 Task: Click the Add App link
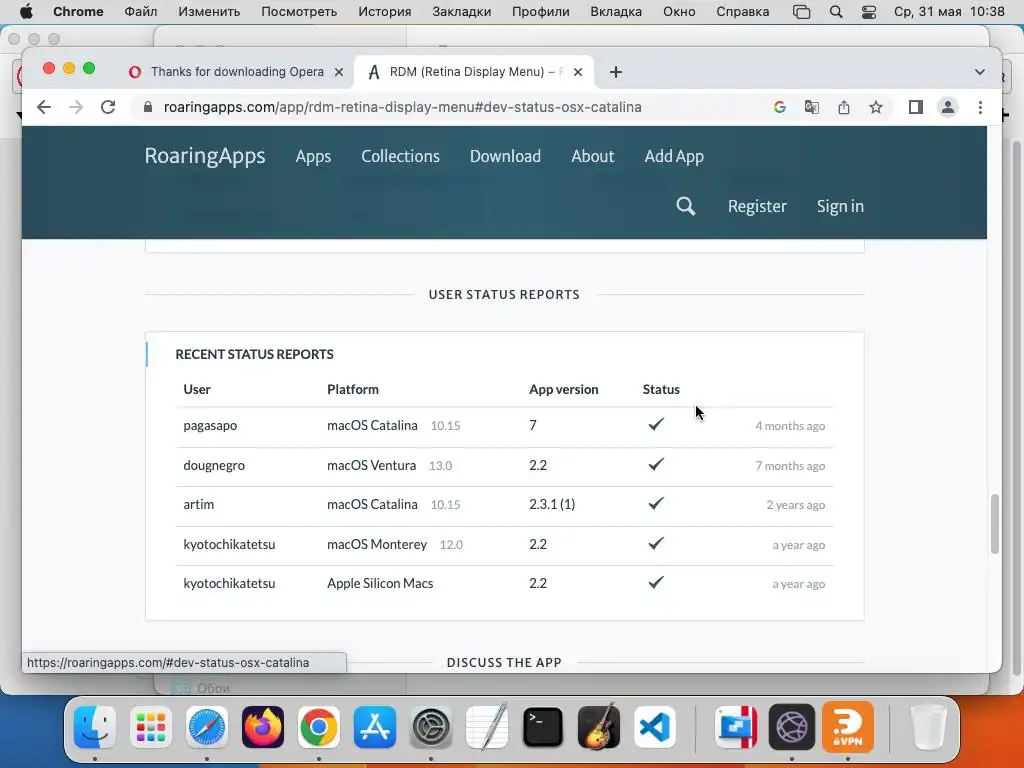click(674, 157)
